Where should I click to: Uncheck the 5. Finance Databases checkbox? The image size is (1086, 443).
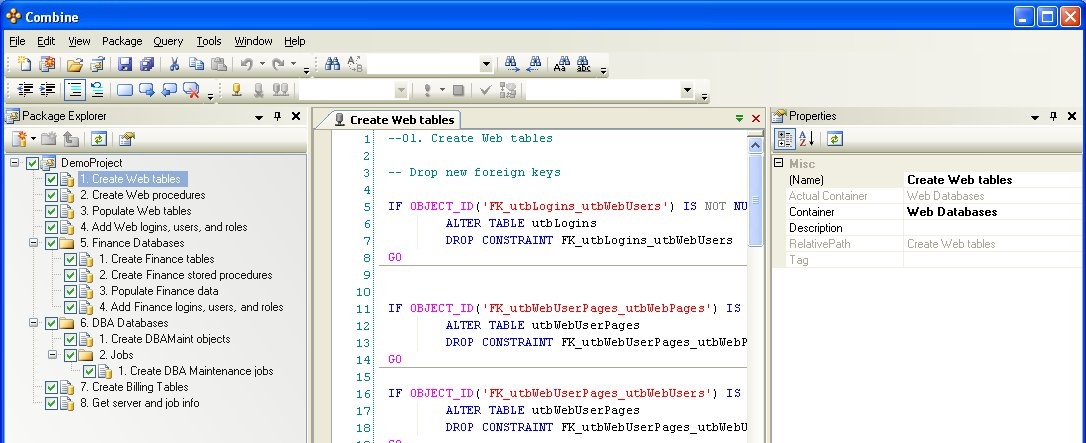point(51,243)
